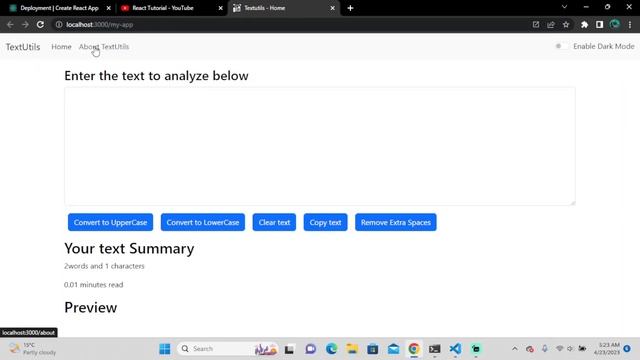Click the 'Preview' heading
Screen dimensions: 640x360
(91, 307)
